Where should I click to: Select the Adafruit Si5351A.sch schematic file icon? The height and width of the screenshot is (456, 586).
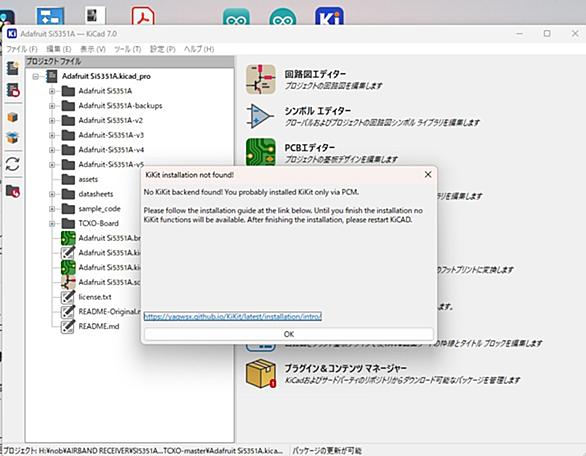68,282
